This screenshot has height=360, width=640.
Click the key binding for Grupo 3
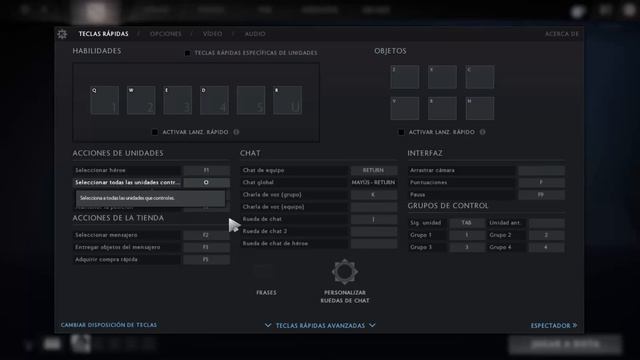point(467,247)
